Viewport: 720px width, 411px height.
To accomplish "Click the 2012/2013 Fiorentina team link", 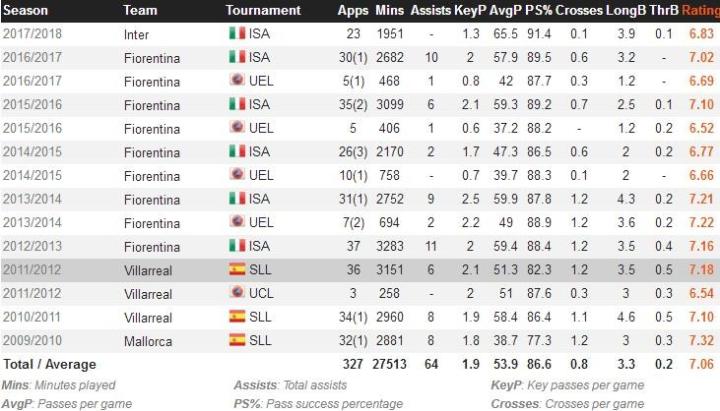I will click(152, 246).
